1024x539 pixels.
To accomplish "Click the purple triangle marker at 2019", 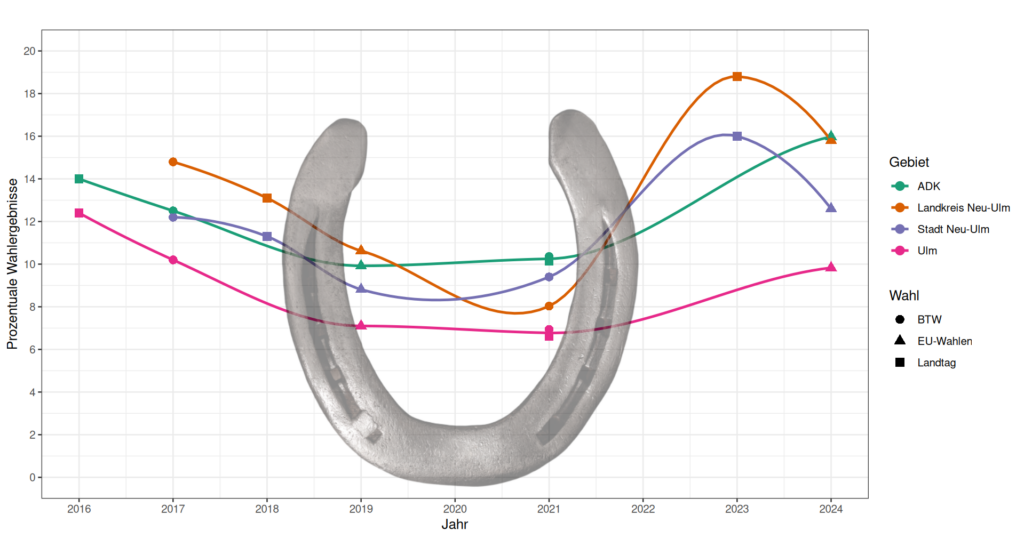I will (361, 289).
